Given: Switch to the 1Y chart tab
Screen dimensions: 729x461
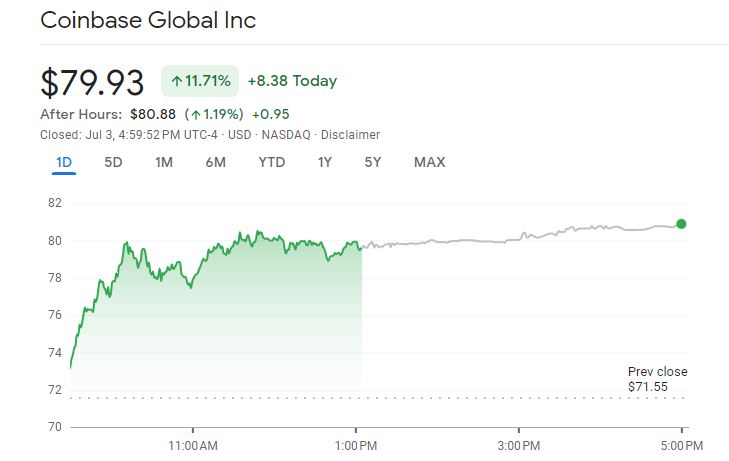Looking at the screenshot, I should [x=324, y=162].
